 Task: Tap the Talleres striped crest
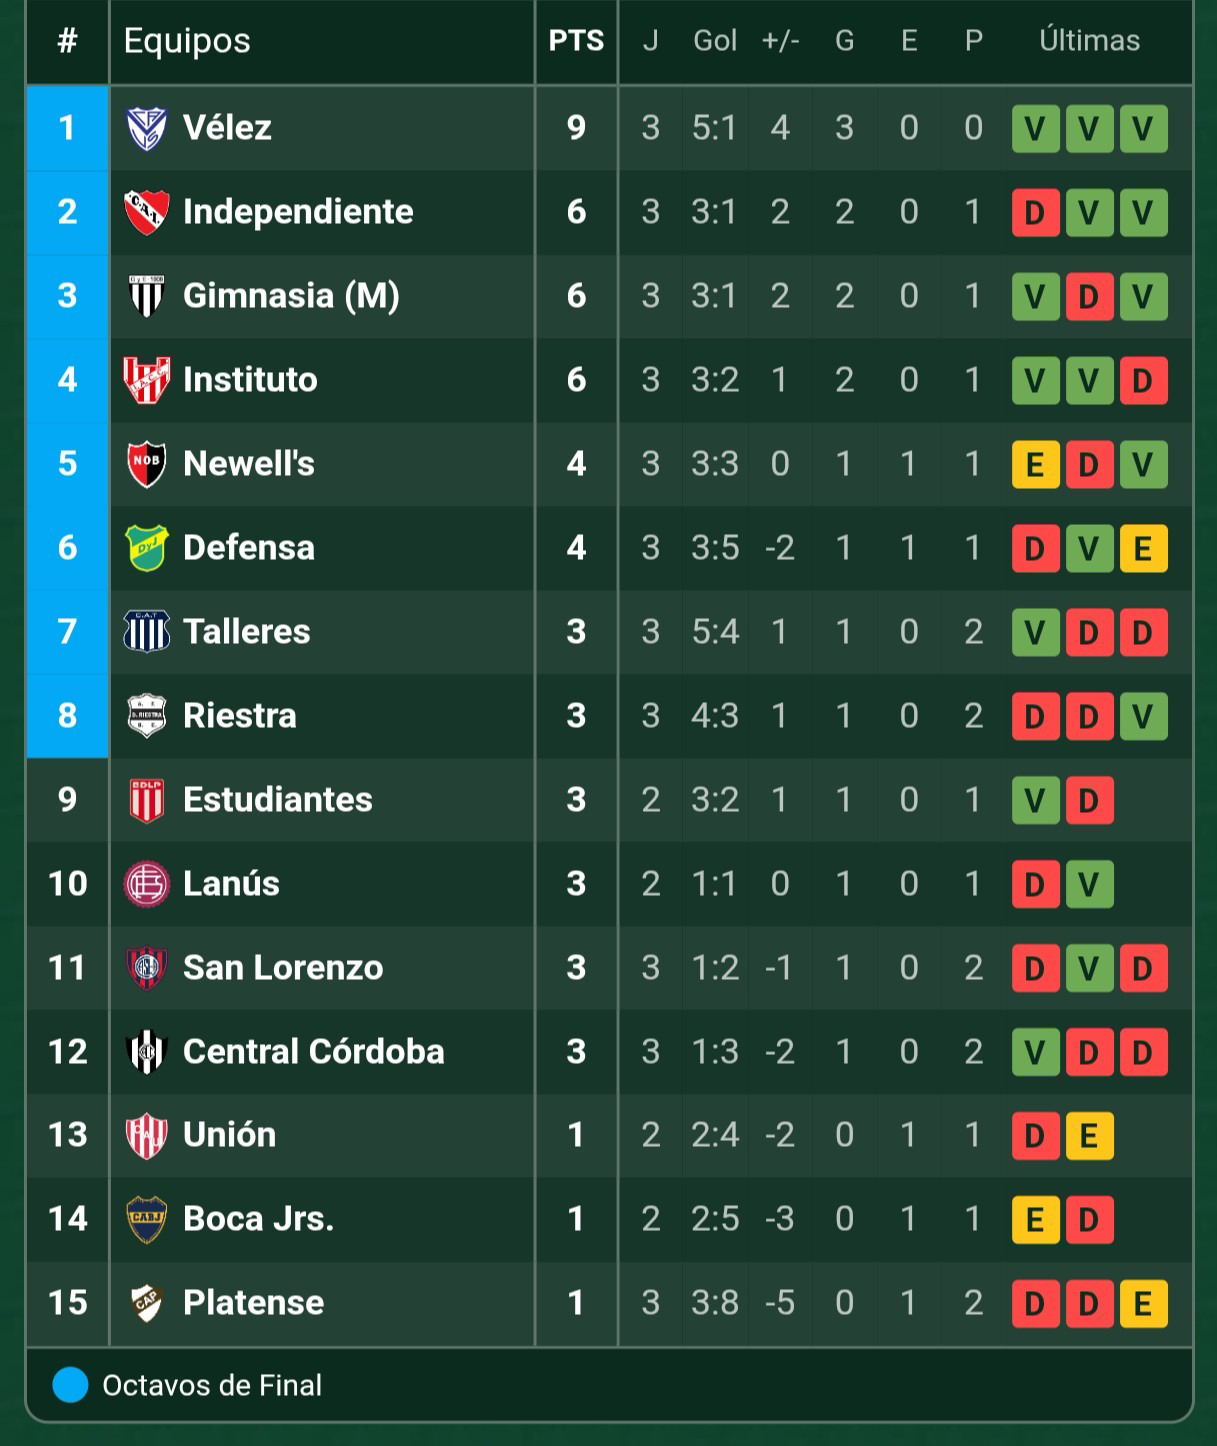147,632
